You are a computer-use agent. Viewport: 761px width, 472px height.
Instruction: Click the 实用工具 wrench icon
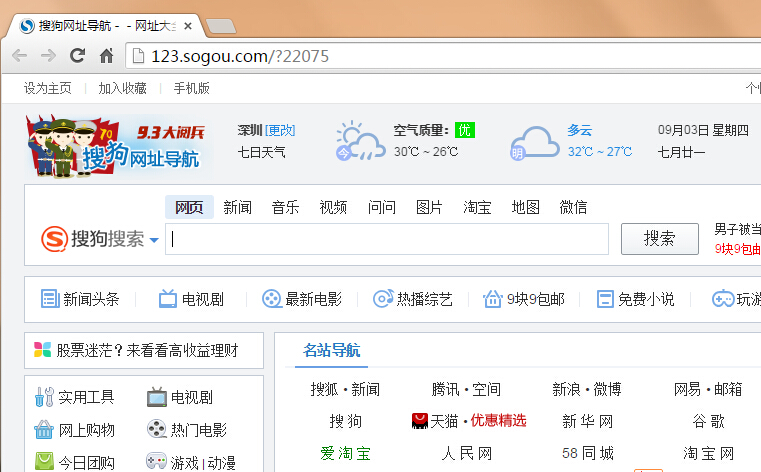44,397
